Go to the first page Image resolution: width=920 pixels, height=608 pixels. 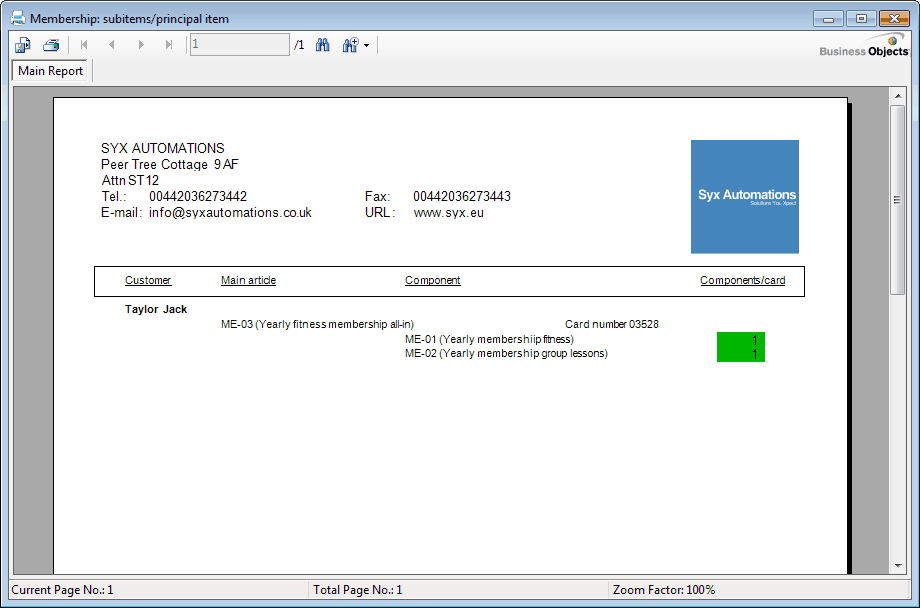point(84,45)
